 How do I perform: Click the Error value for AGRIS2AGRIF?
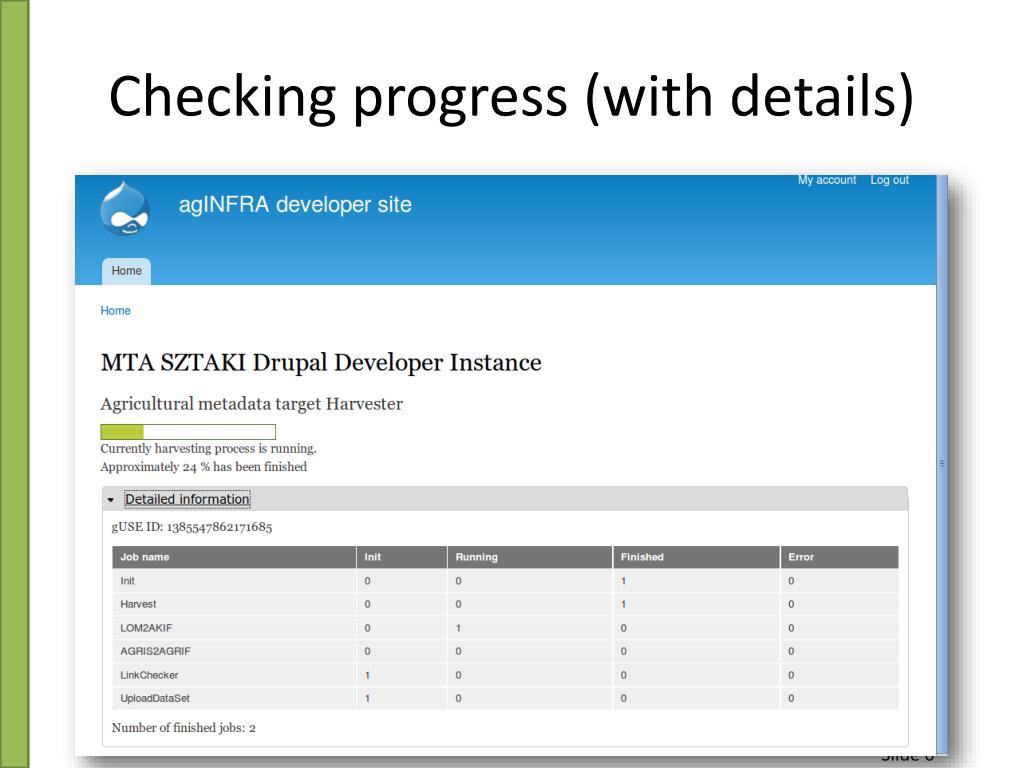pyautogui.click(x=792, y=652)
